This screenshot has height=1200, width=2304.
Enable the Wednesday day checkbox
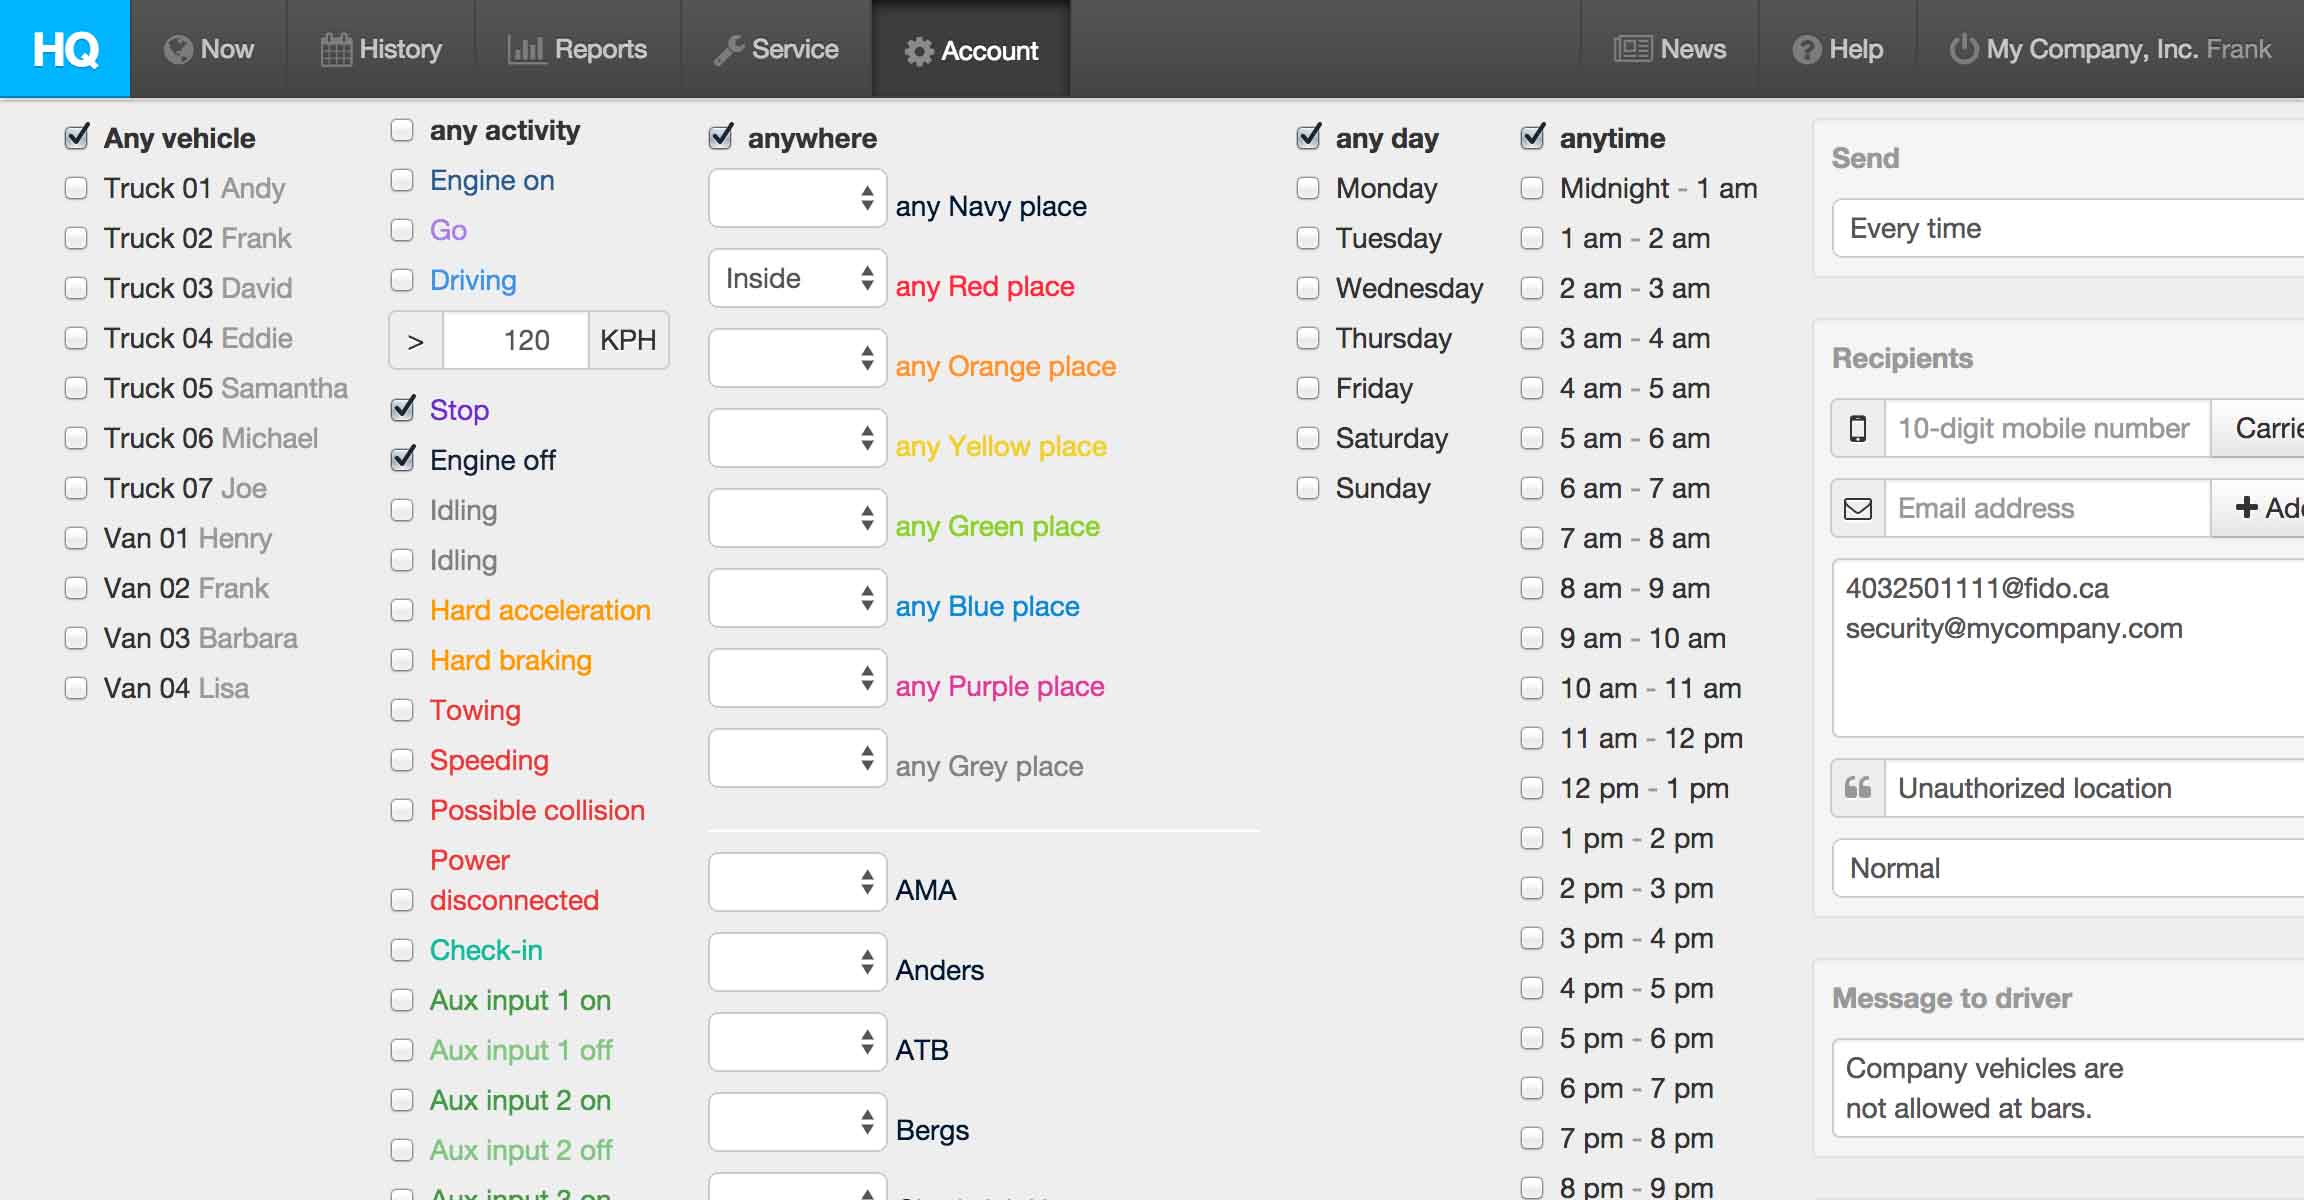pos(1308,288)
